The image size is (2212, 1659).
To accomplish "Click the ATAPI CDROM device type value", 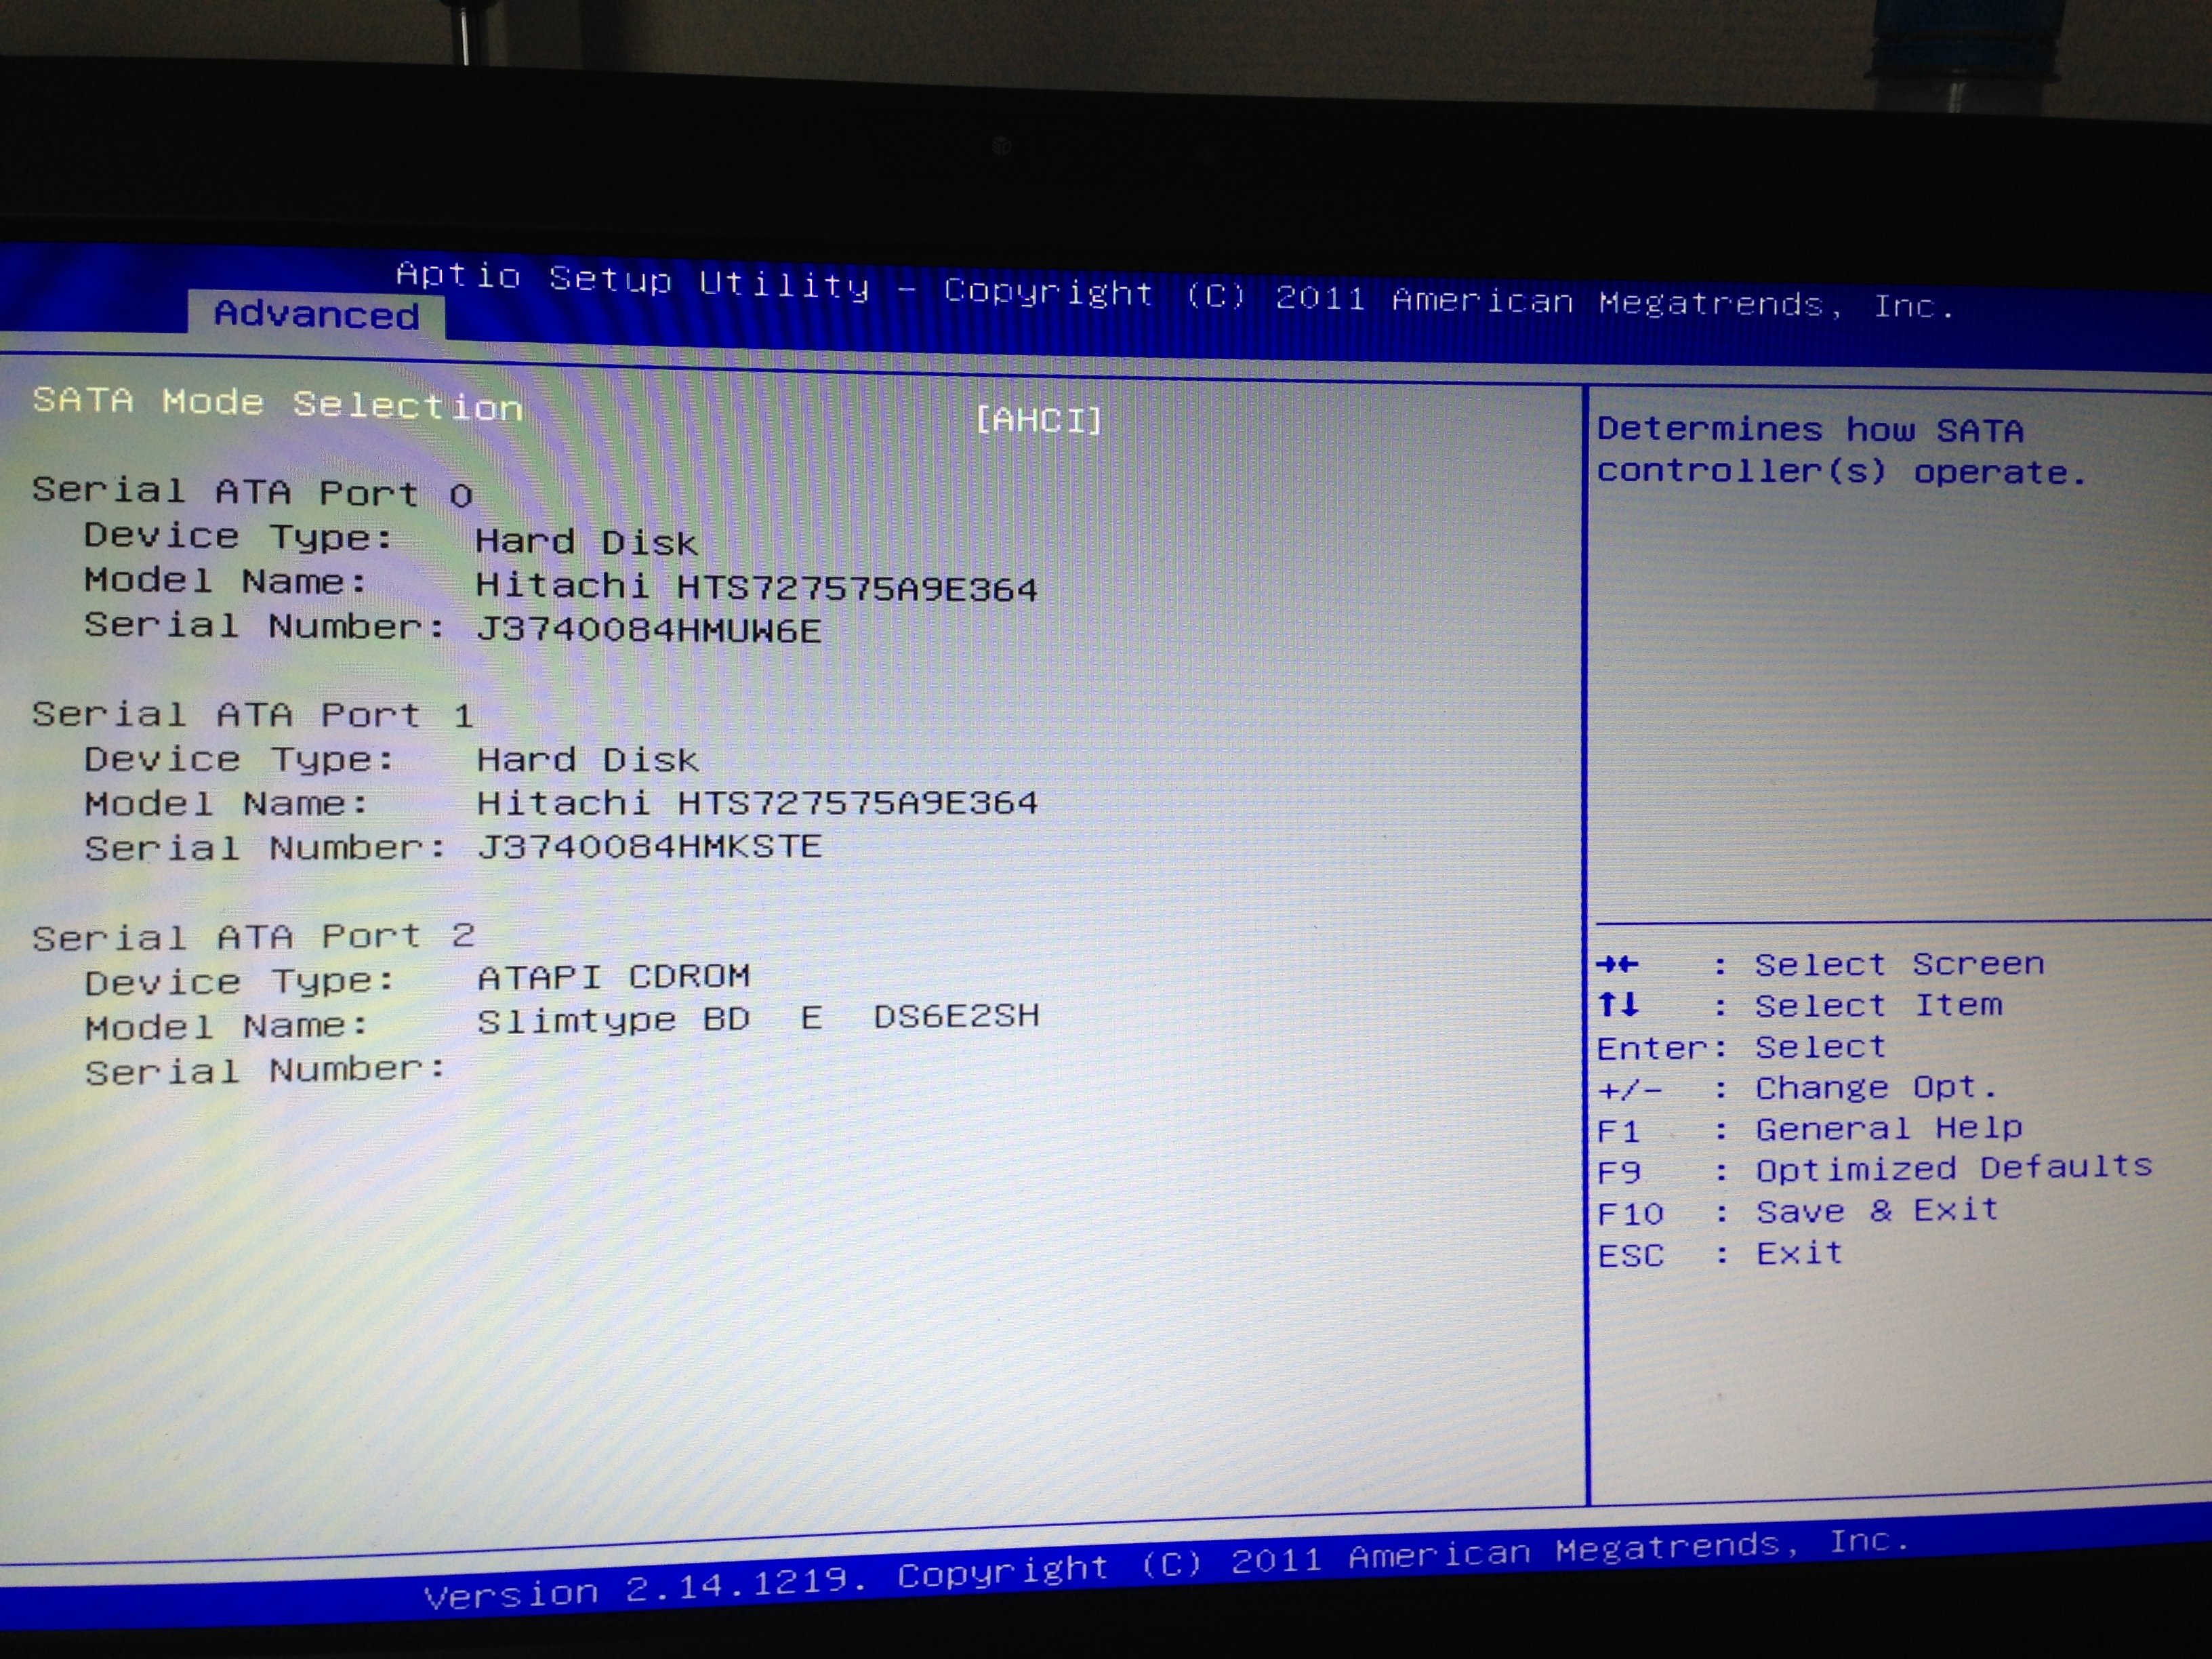I will pos(613,976).
